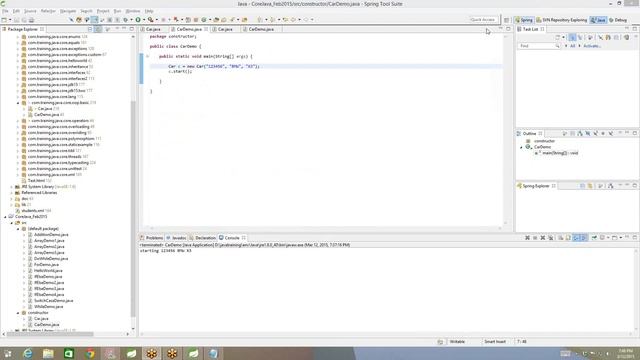640x360 pixels.
Task: Click the Forward navigation arrow in toolbar
Action: tap(306, 20)
